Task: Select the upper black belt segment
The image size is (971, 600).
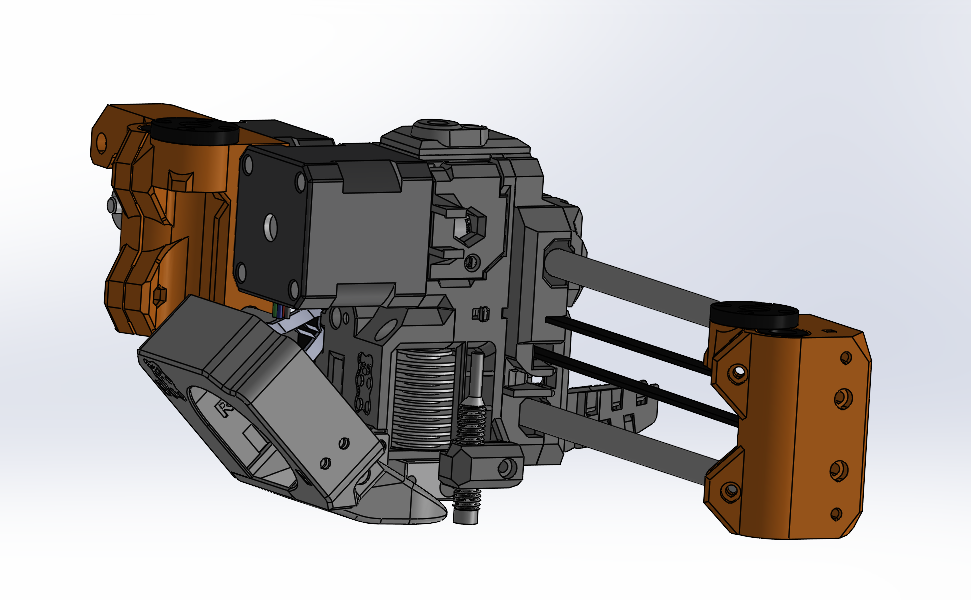Action: [x=629, y=344]
